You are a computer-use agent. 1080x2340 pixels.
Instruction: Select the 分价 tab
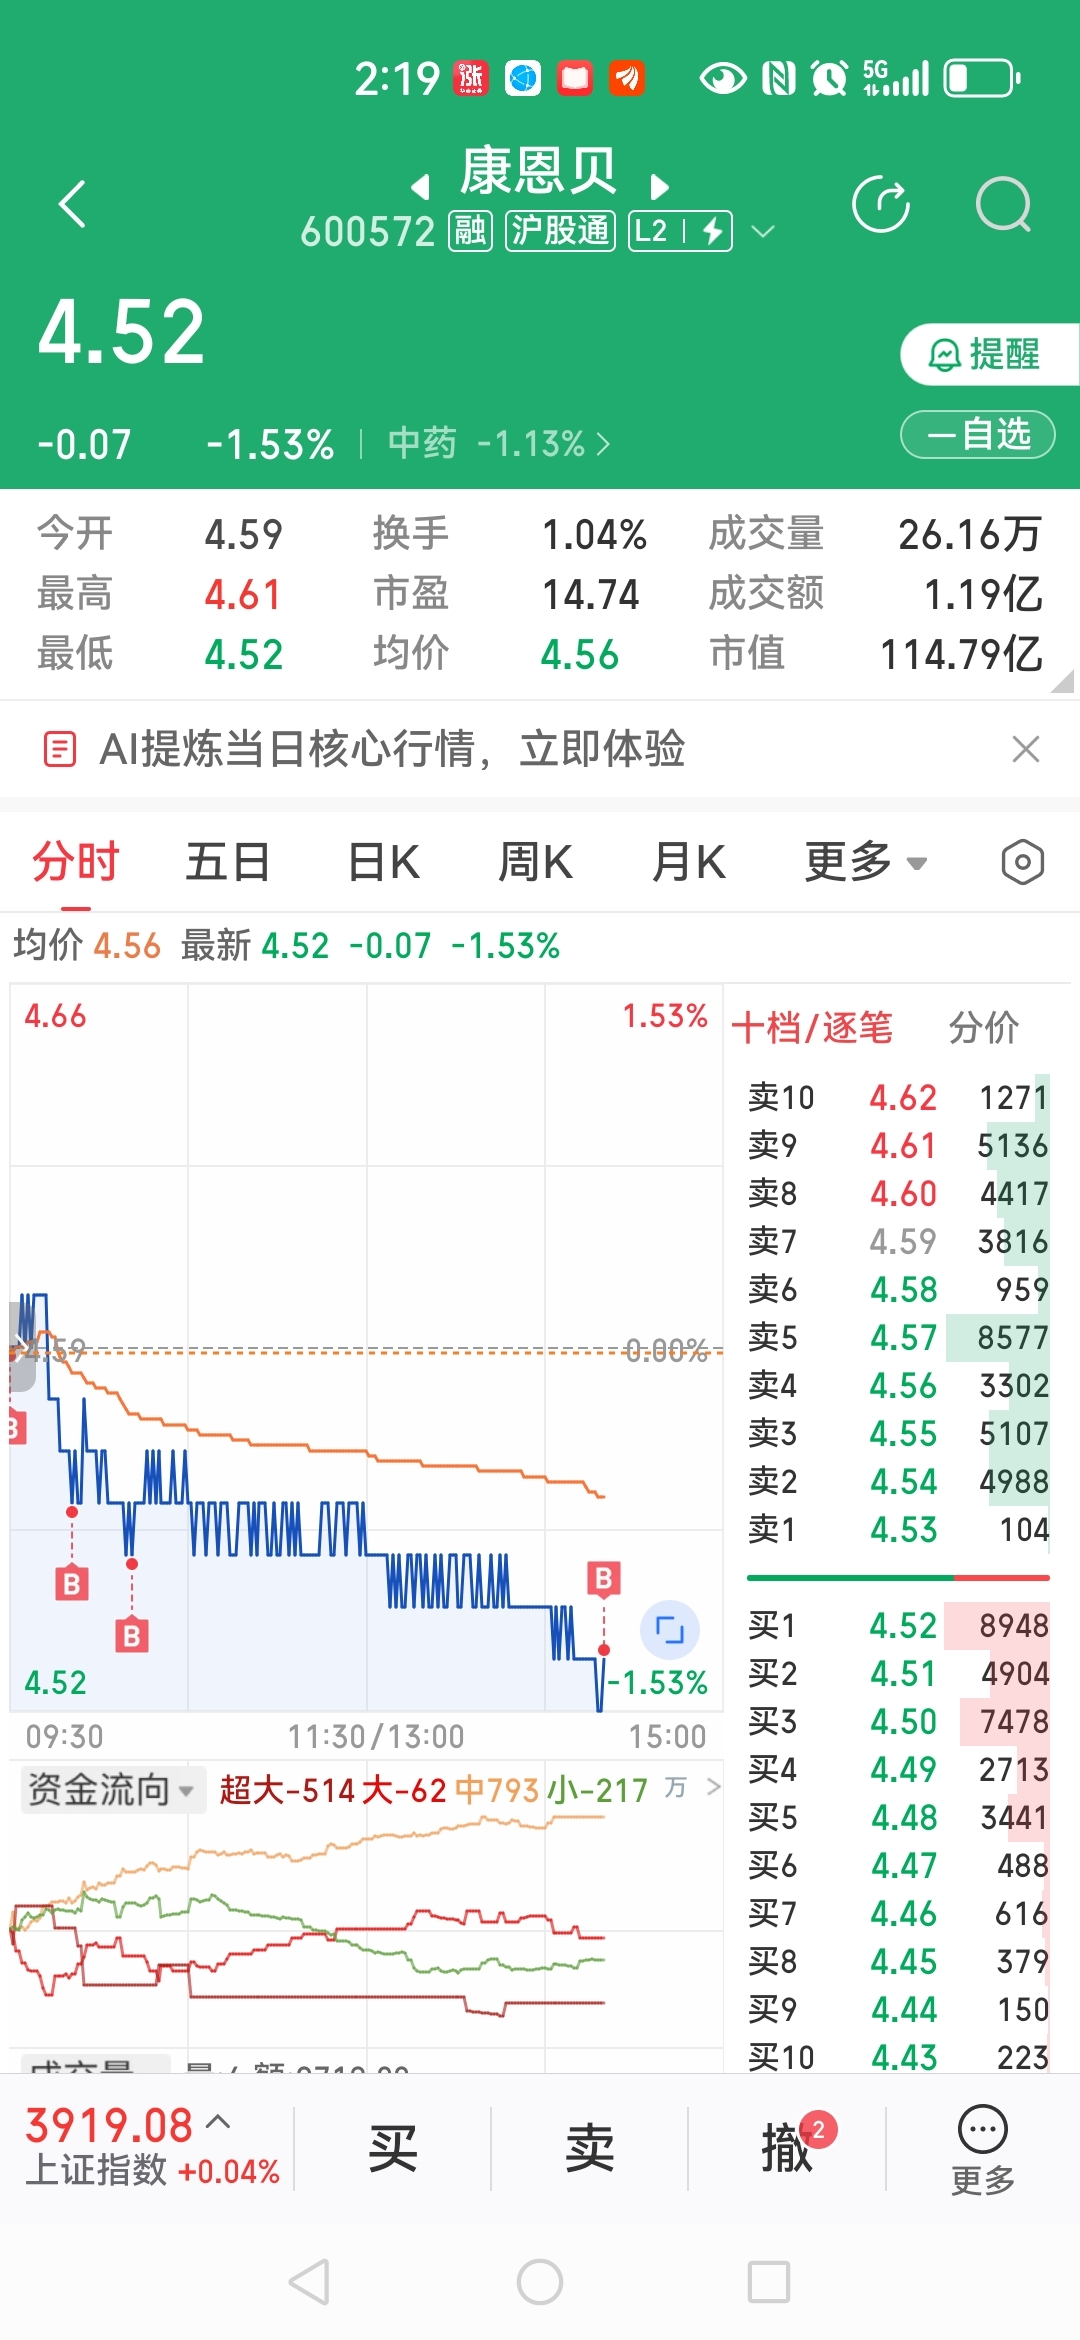[x=984, y=1027]
